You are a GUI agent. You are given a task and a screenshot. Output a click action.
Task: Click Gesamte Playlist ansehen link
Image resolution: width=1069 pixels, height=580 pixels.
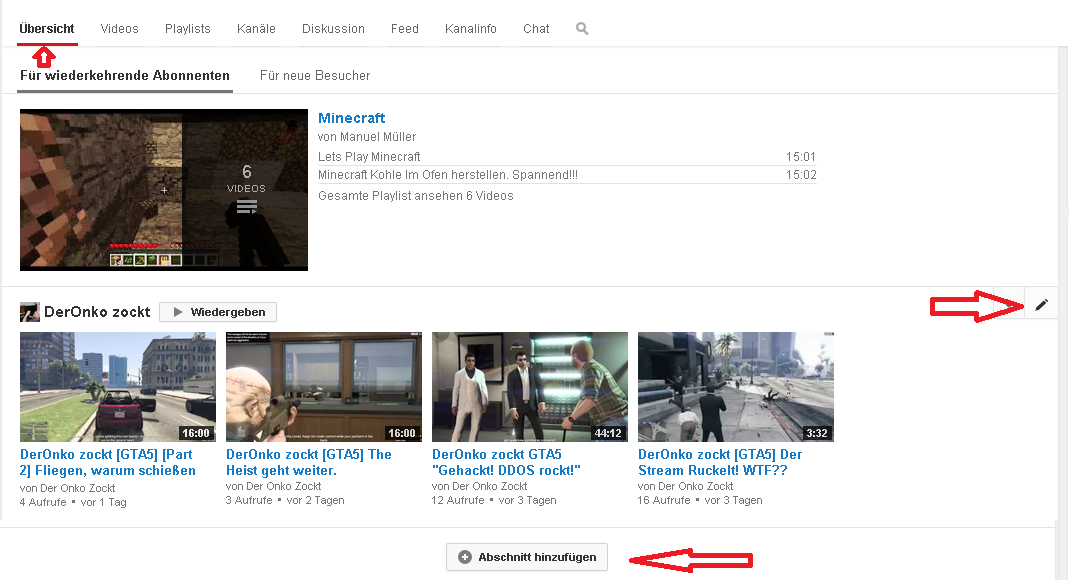pos(415,196)
